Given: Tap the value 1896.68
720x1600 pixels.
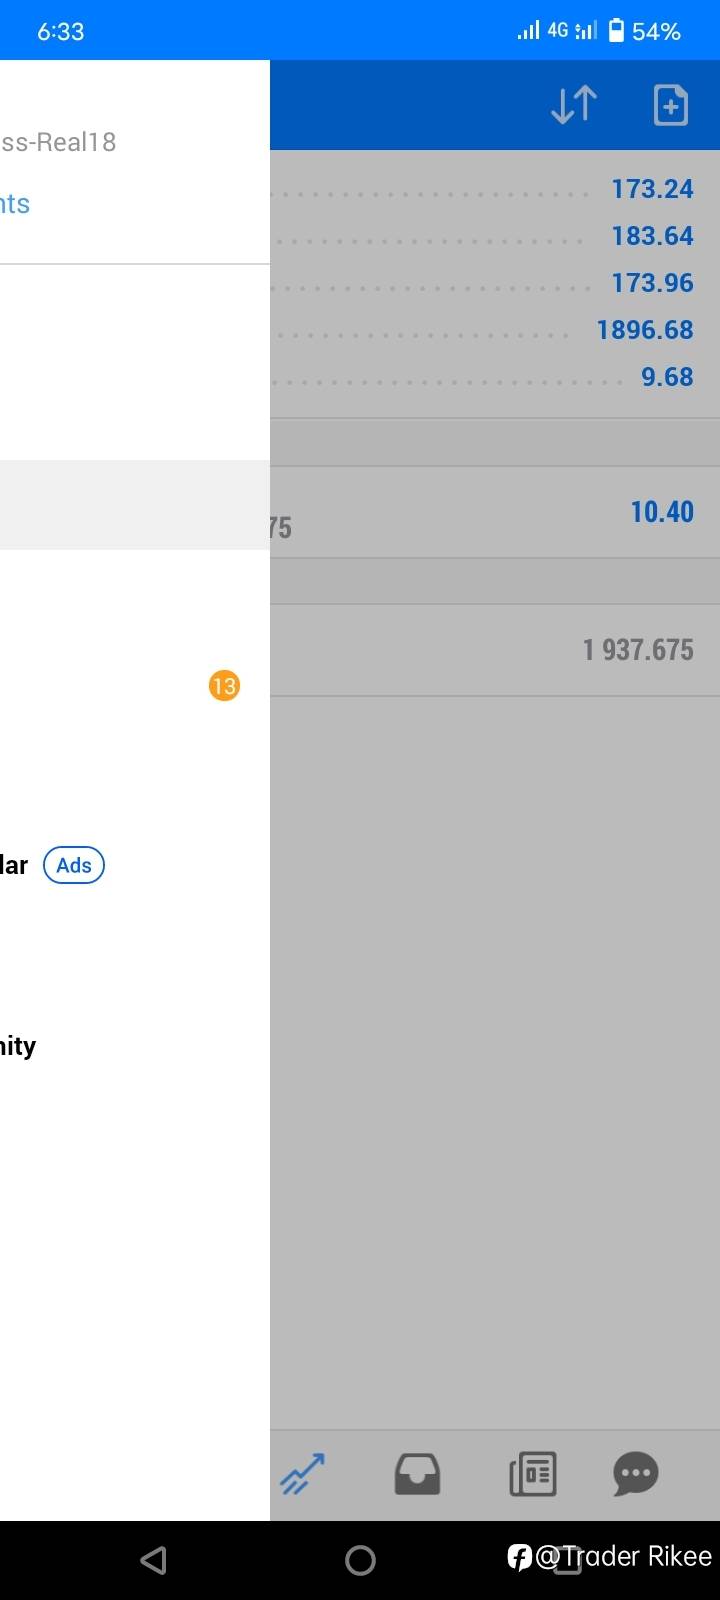Looking at the screenshot, I should [x=645, y=330].
